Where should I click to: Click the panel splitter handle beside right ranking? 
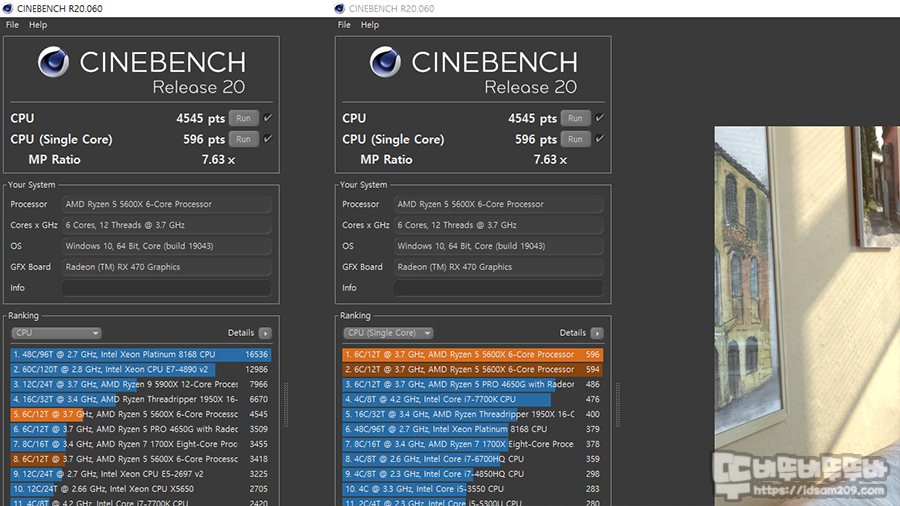pos(618,405)
